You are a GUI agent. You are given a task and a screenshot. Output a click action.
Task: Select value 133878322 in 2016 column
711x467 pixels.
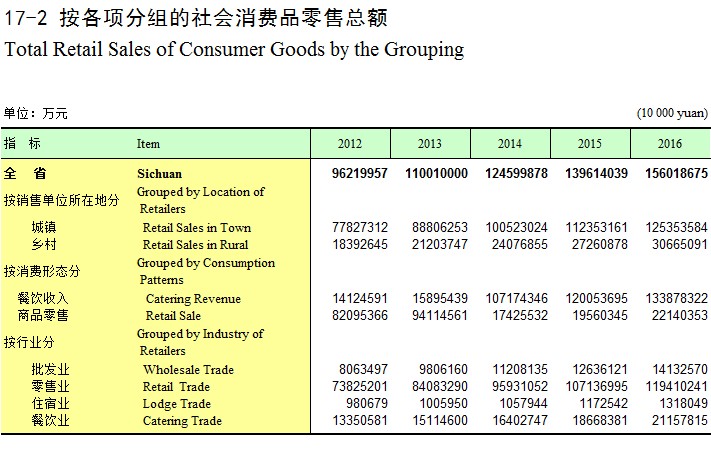[677, 298]
